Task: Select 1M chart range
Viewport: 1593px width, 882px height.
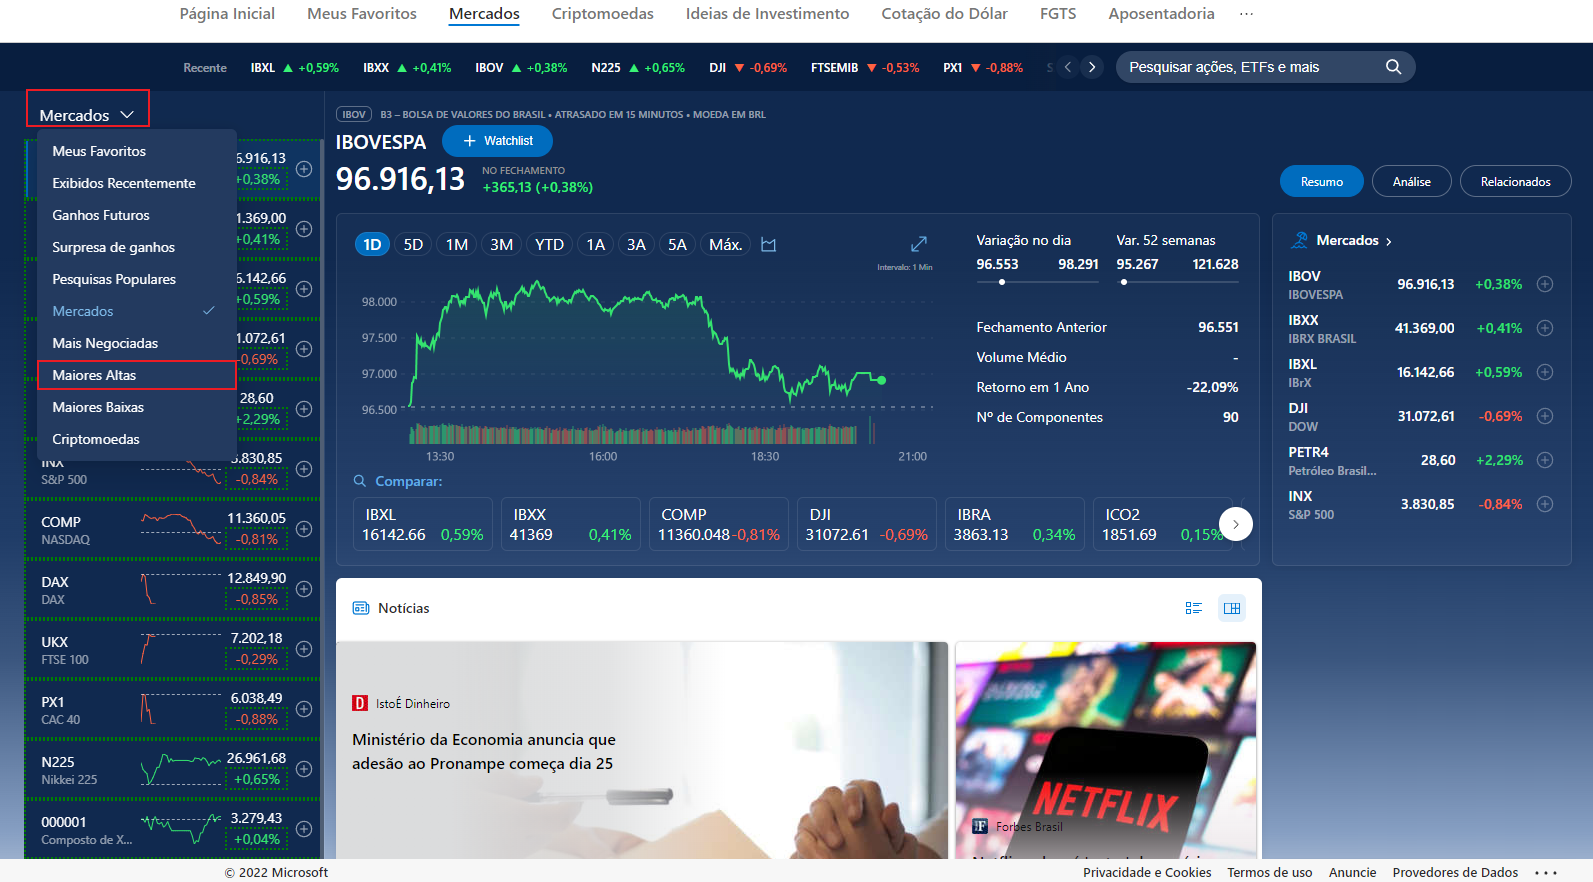Action: click(x=457, y=245)
